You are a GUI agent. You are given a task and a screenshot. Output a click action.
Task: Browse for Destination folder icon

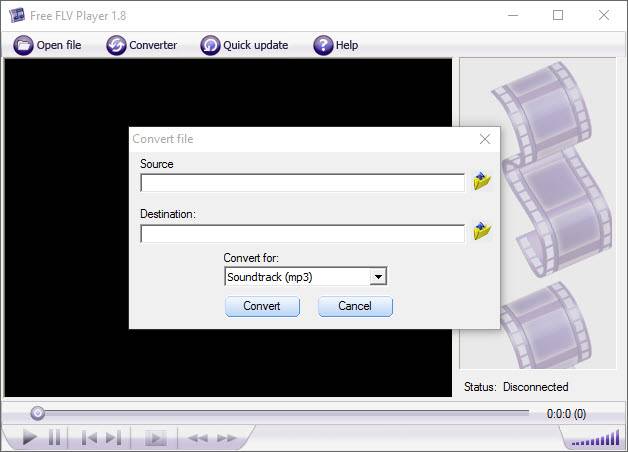(x=482, y=232)
